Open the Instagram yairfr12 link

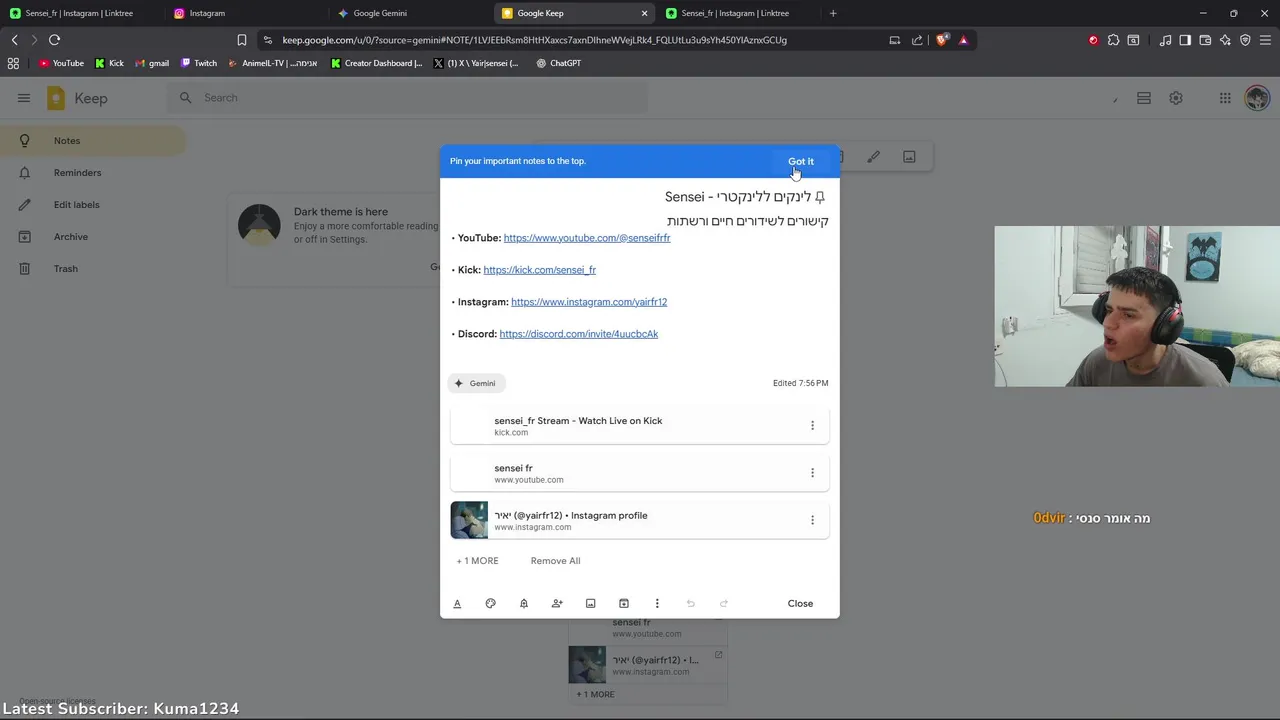[589, 302]
